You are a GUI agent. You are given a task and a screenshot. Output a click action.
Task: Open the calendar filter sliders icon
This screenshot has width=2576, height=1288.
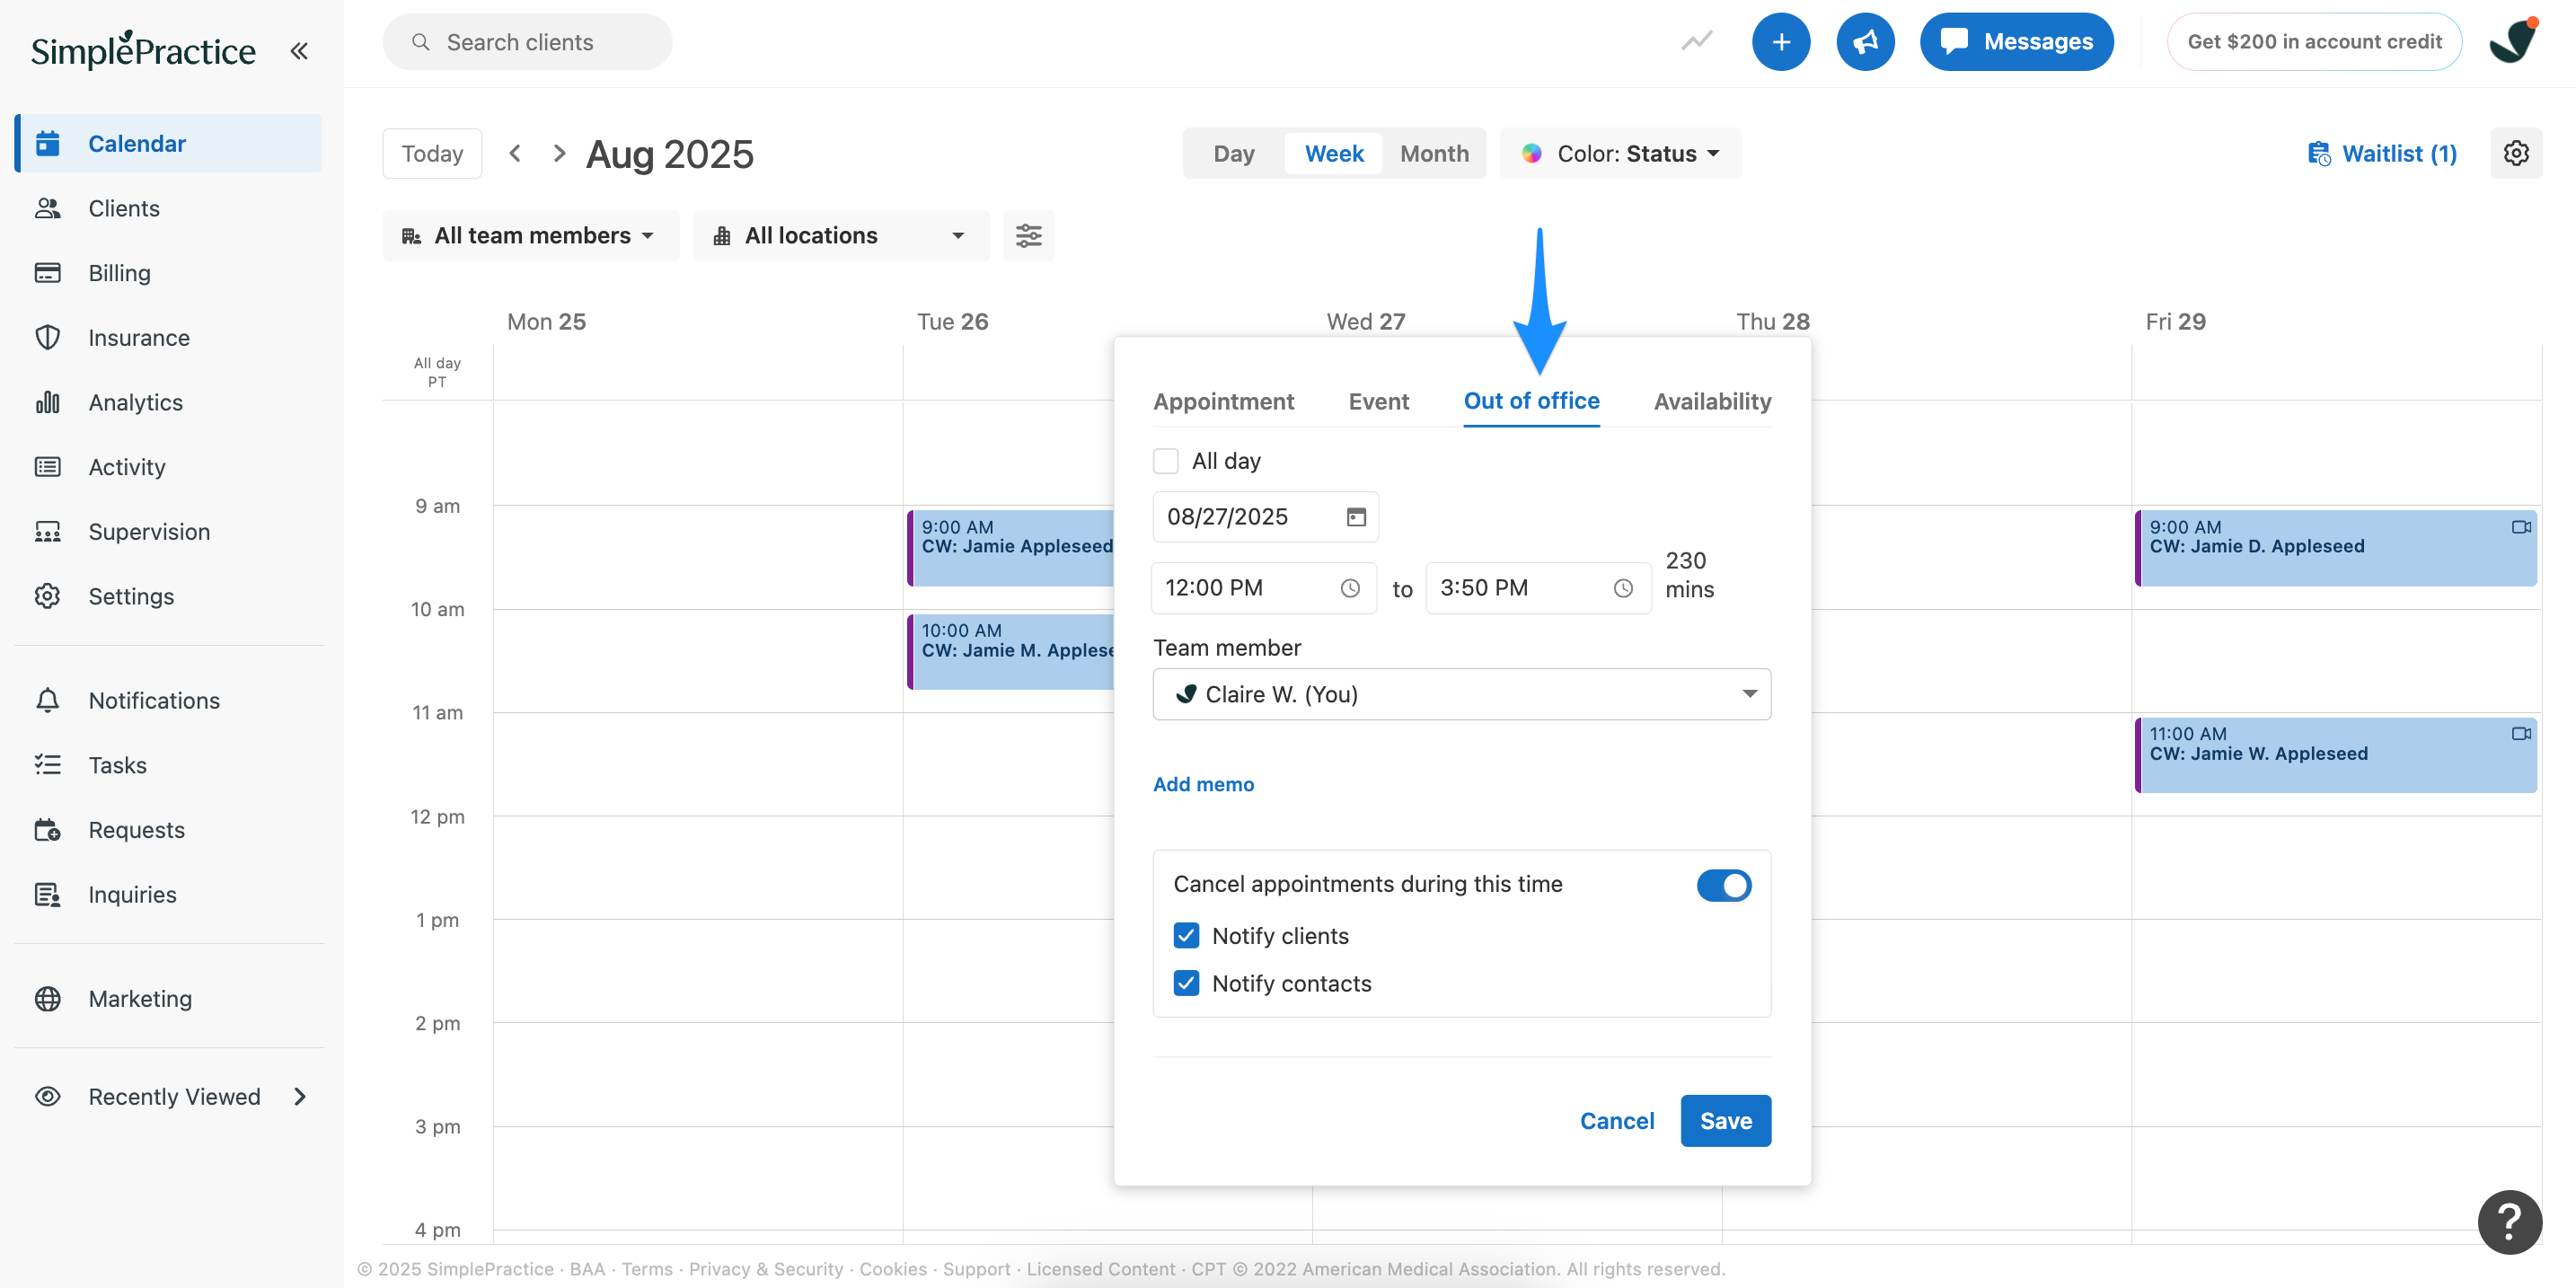[1029, 235]
